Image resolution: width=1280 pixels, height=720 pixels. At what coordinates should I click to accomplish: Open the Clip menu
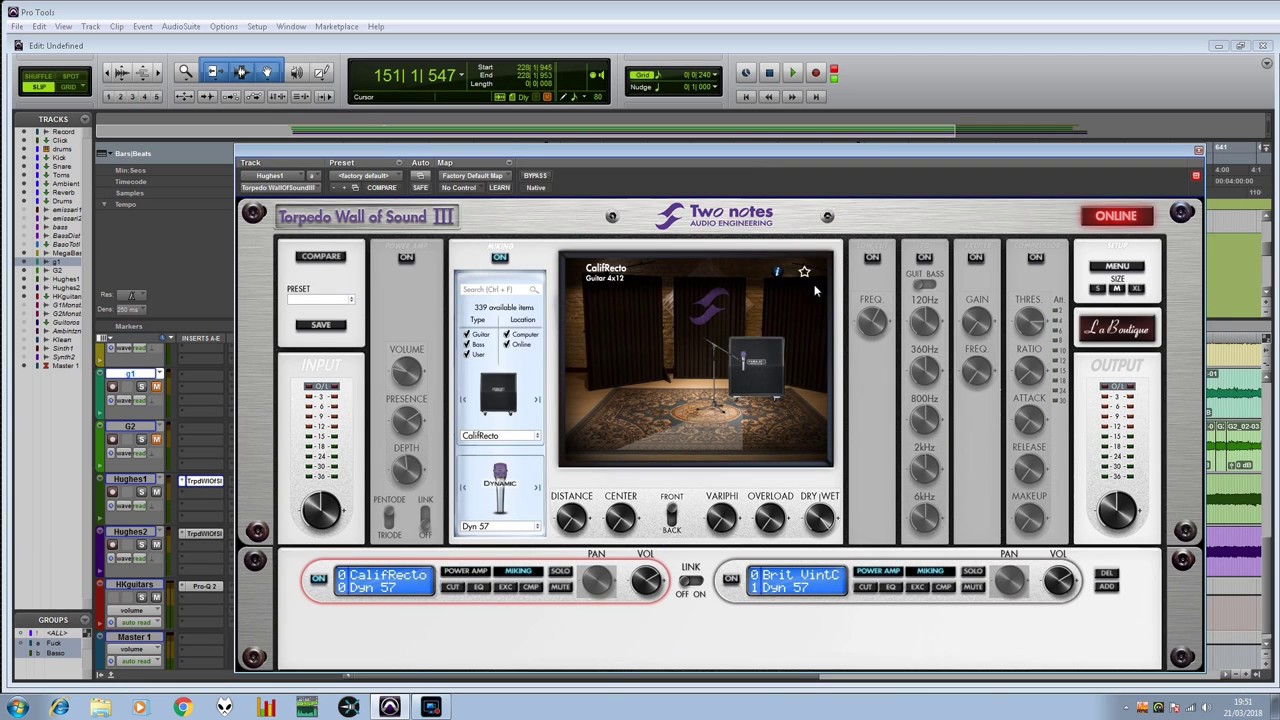click(x=117, y=26)
